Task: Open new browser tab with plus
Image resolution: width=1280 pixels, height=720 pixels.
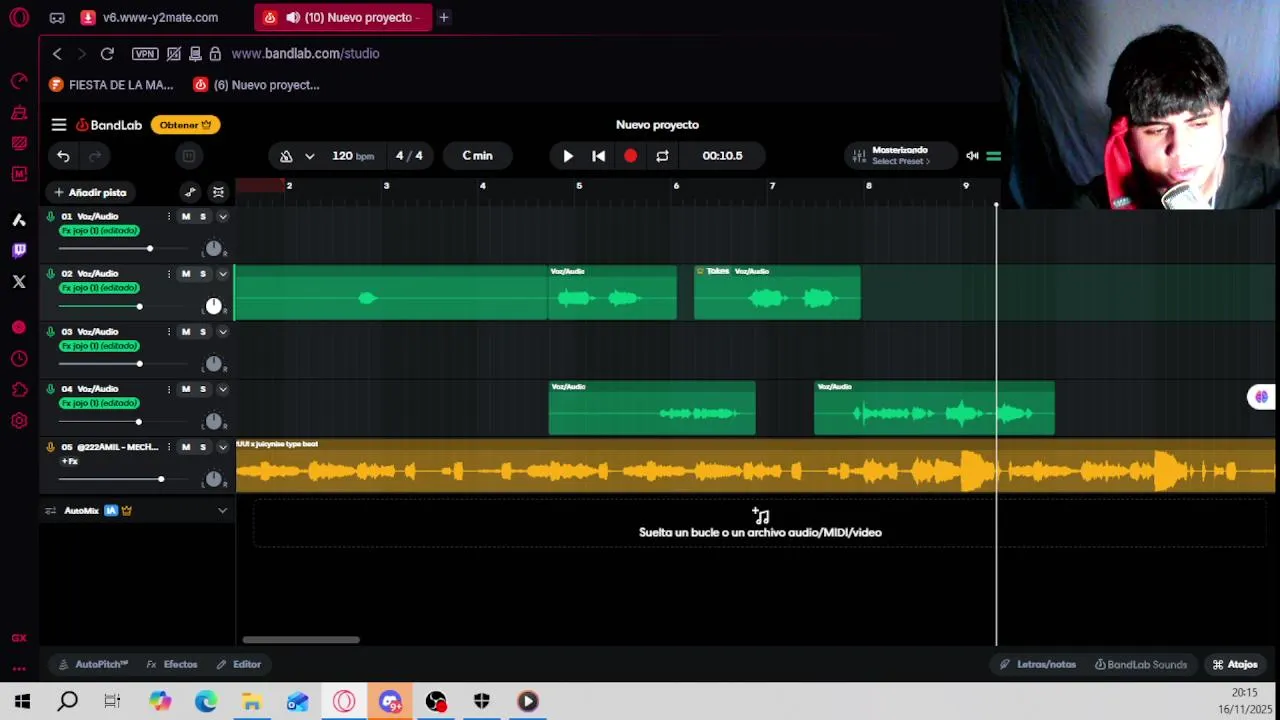Action: click(x=444, y=17)
